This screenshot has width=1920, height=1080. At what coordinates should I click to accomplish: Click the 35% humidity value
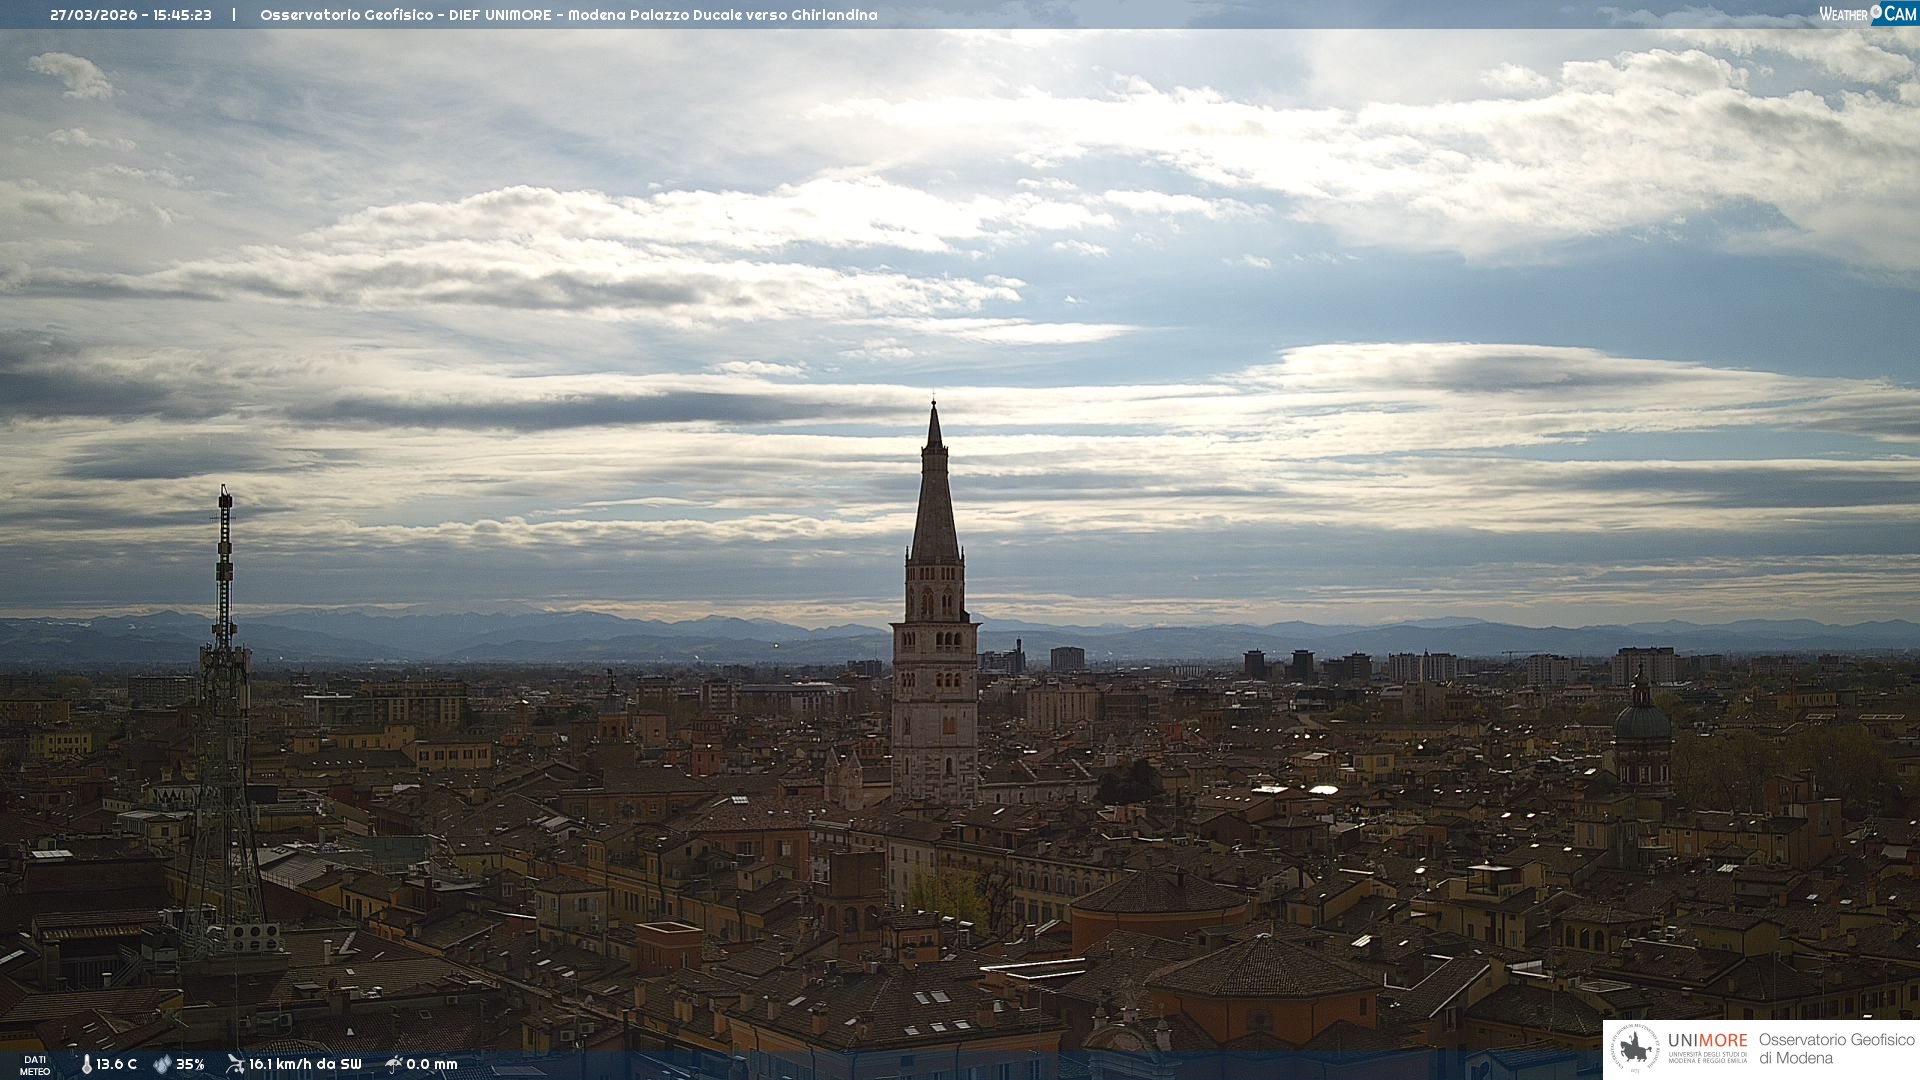click(x=190, y=1064)
